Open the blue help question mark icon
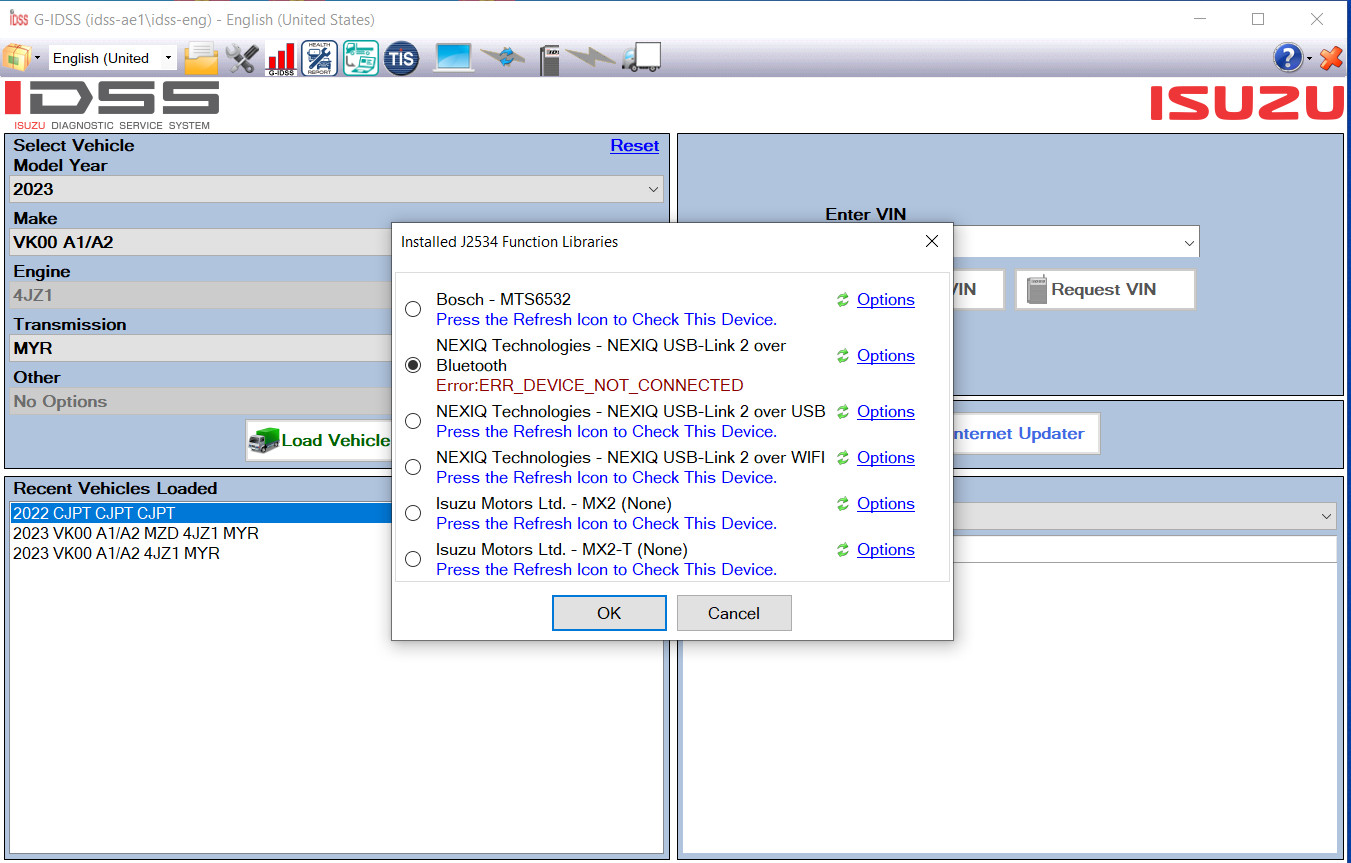The height and width of the screenshot is (863, 1351). point(1288,58)
